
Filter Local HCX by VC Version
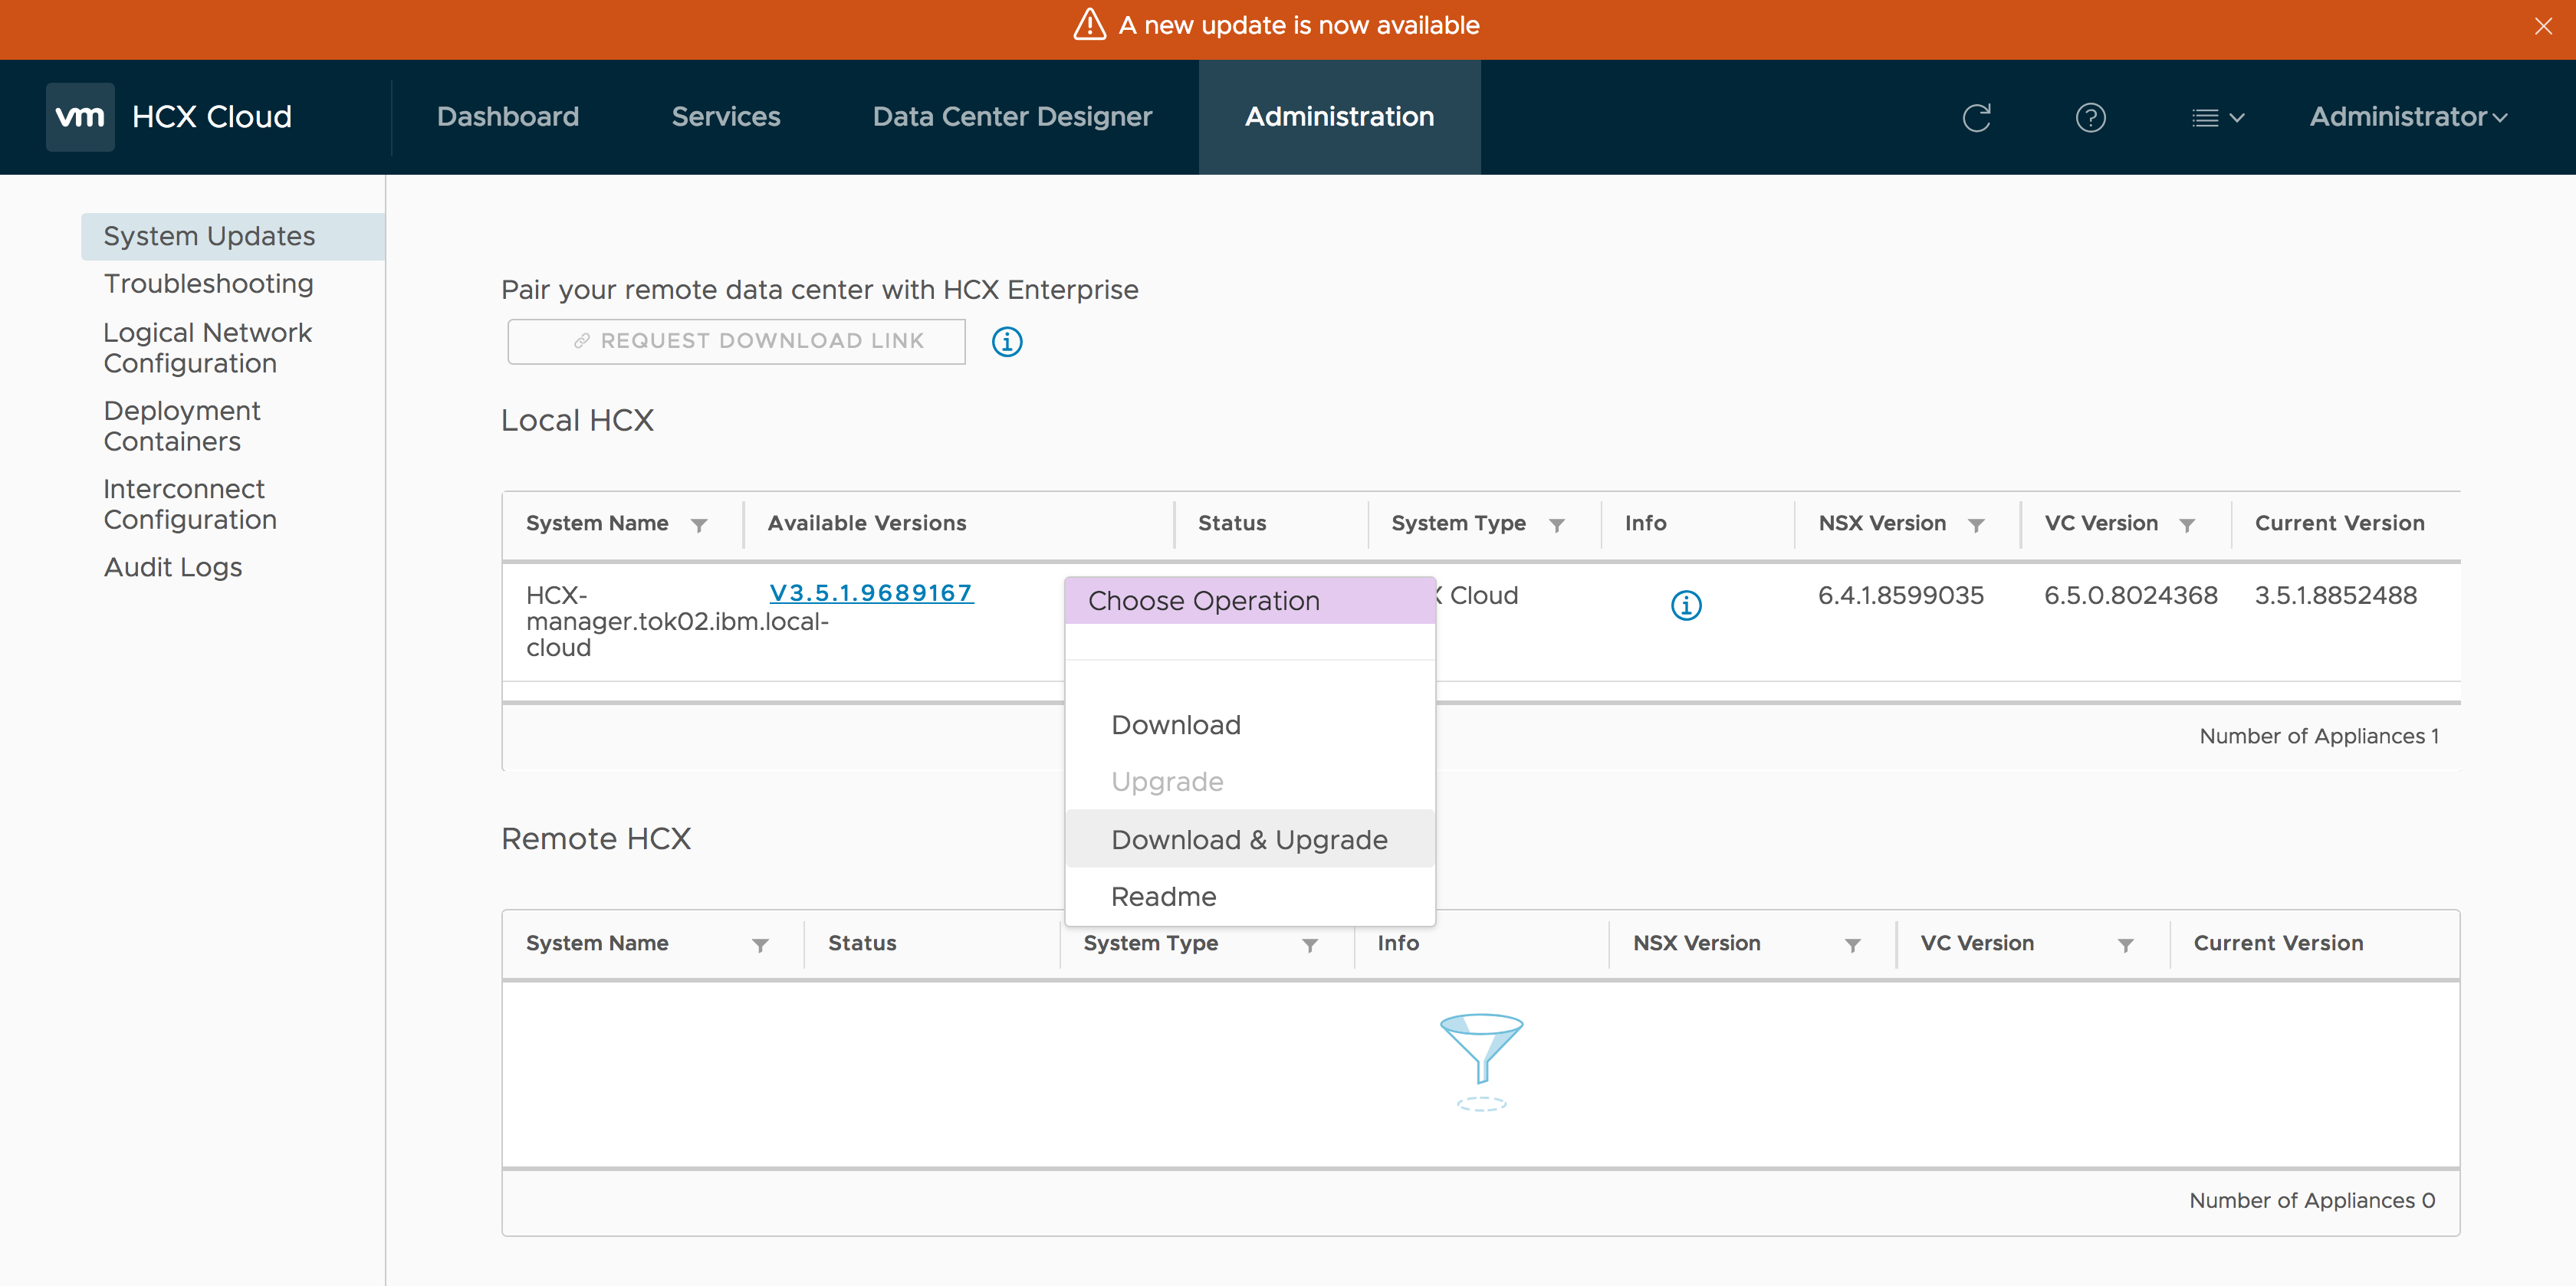coord(2187,525)
